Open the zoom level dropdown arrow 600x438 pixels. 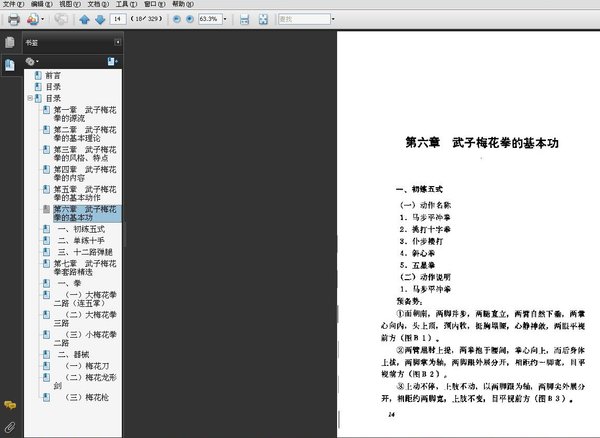click(225, 19)
